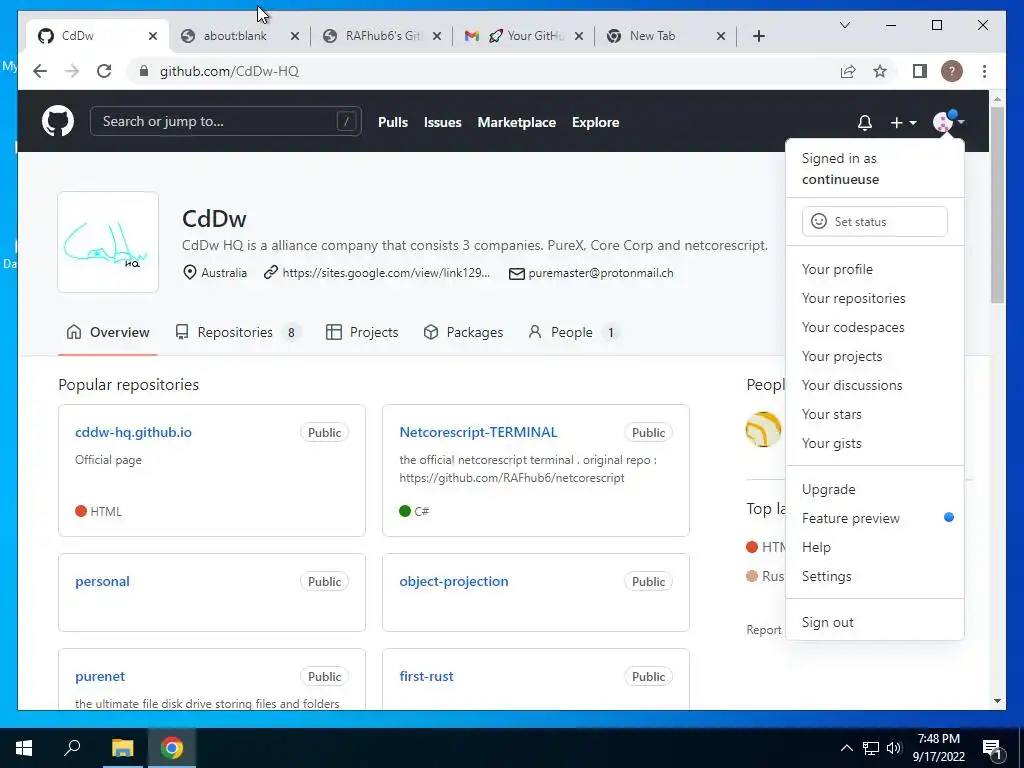Click the CdDw organization logo

(x=108, y=242)
